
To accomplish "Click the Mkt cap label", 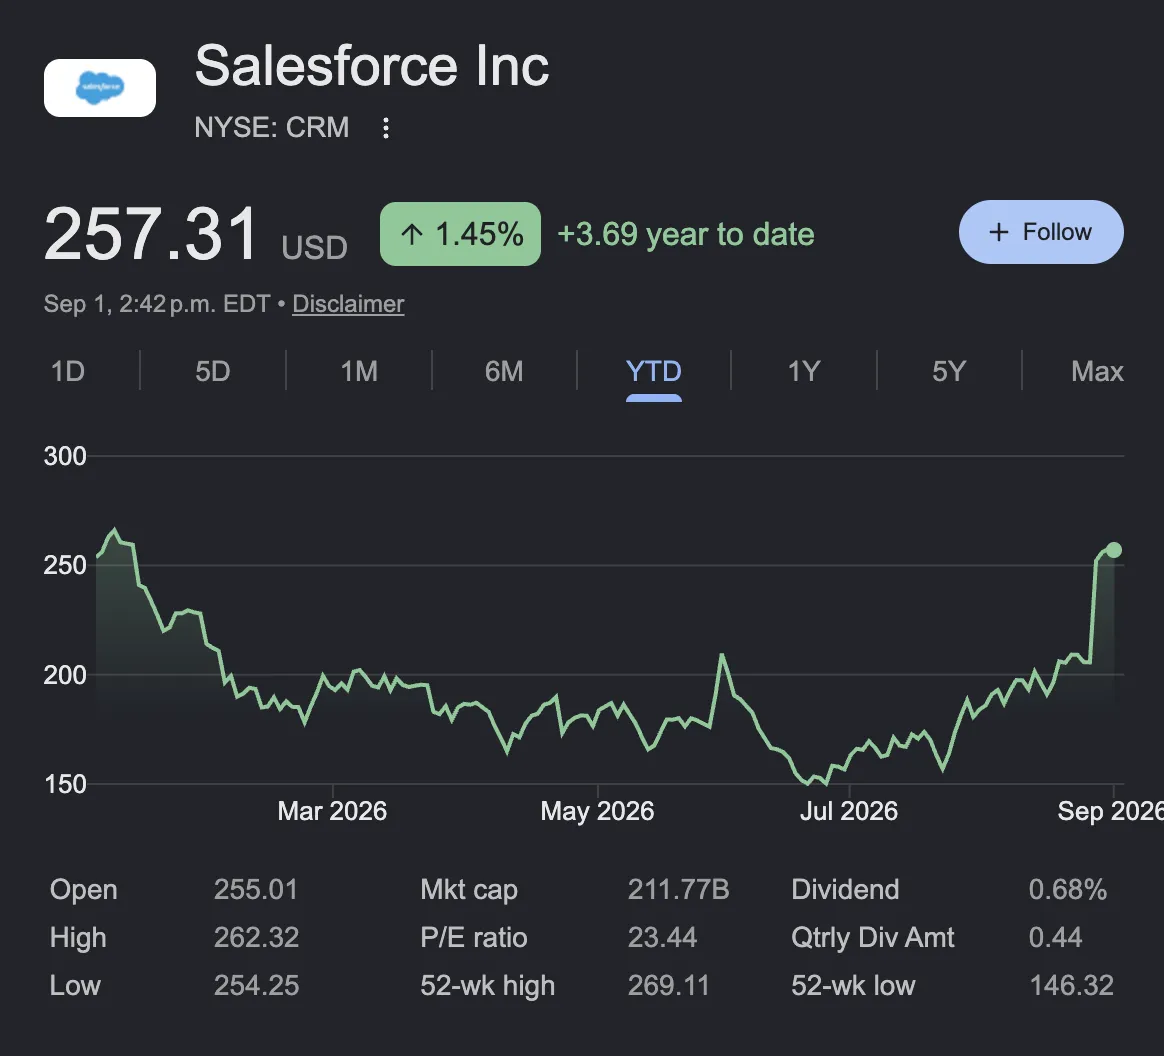I will click(x=469, y=890).
